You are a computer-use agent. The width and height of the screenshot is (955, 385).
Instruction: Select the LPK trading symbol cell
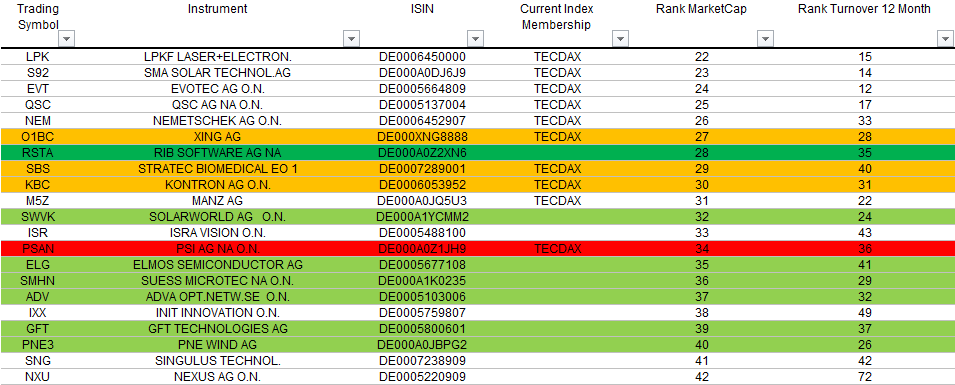pos(37,57)
